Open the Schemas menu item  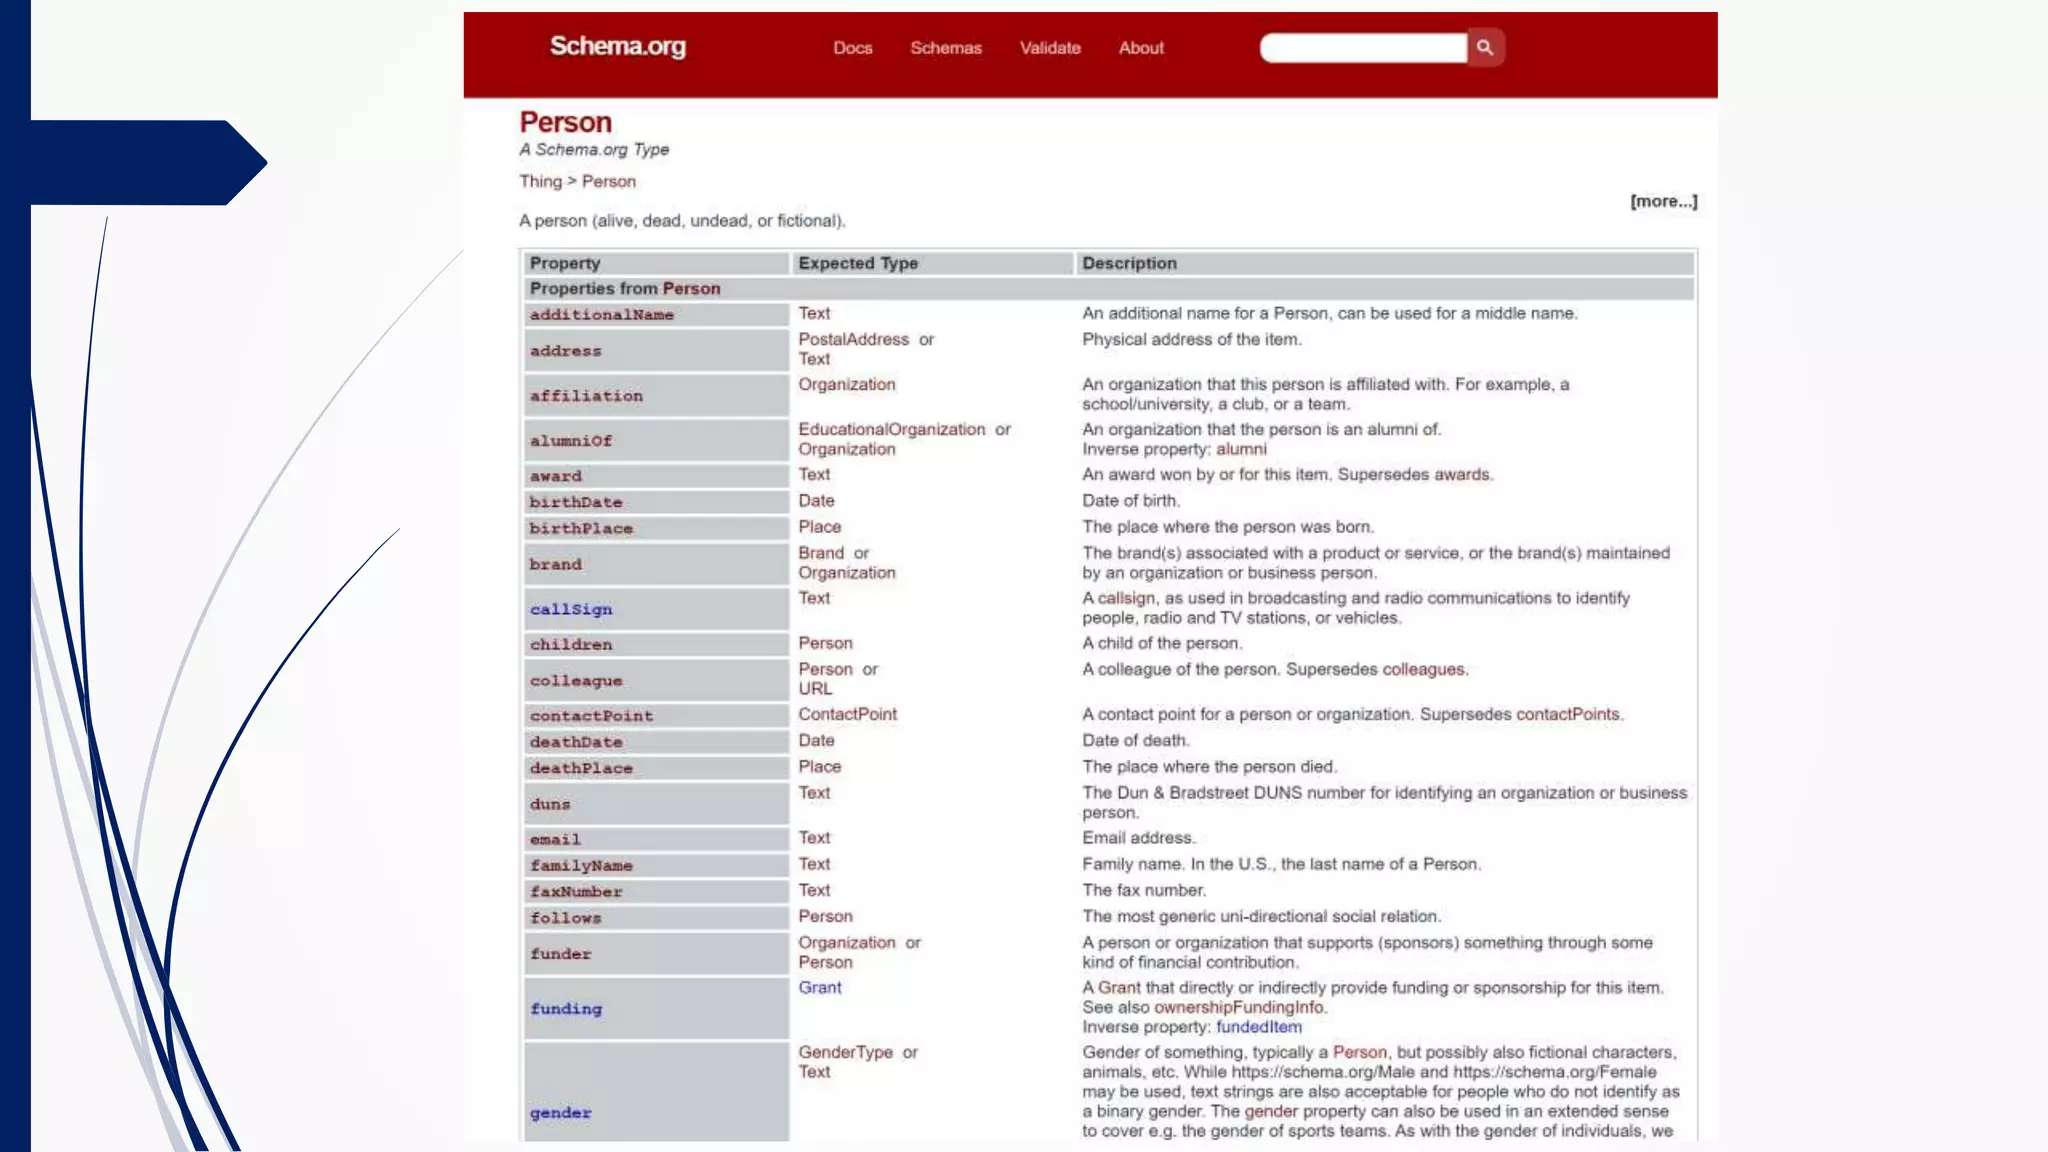945,48
